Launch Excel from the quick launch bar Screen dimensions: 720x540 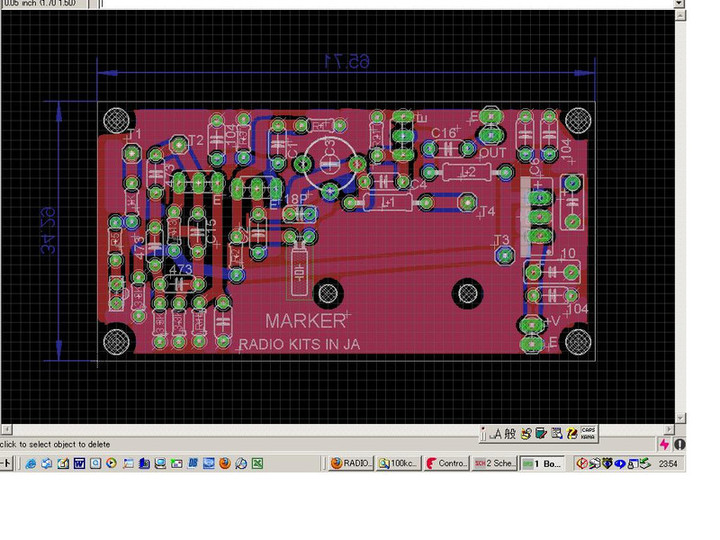click(257, 464)
